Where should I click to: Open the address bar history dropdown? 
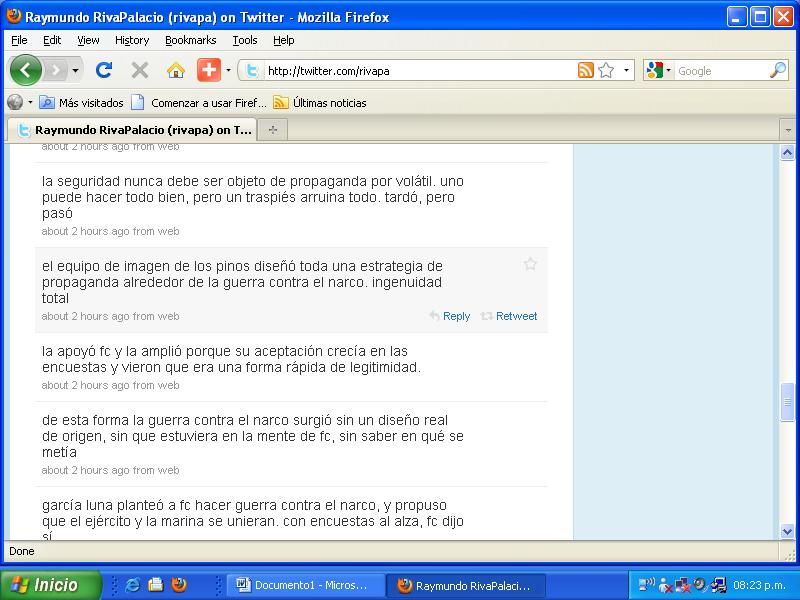coord(626,70)
